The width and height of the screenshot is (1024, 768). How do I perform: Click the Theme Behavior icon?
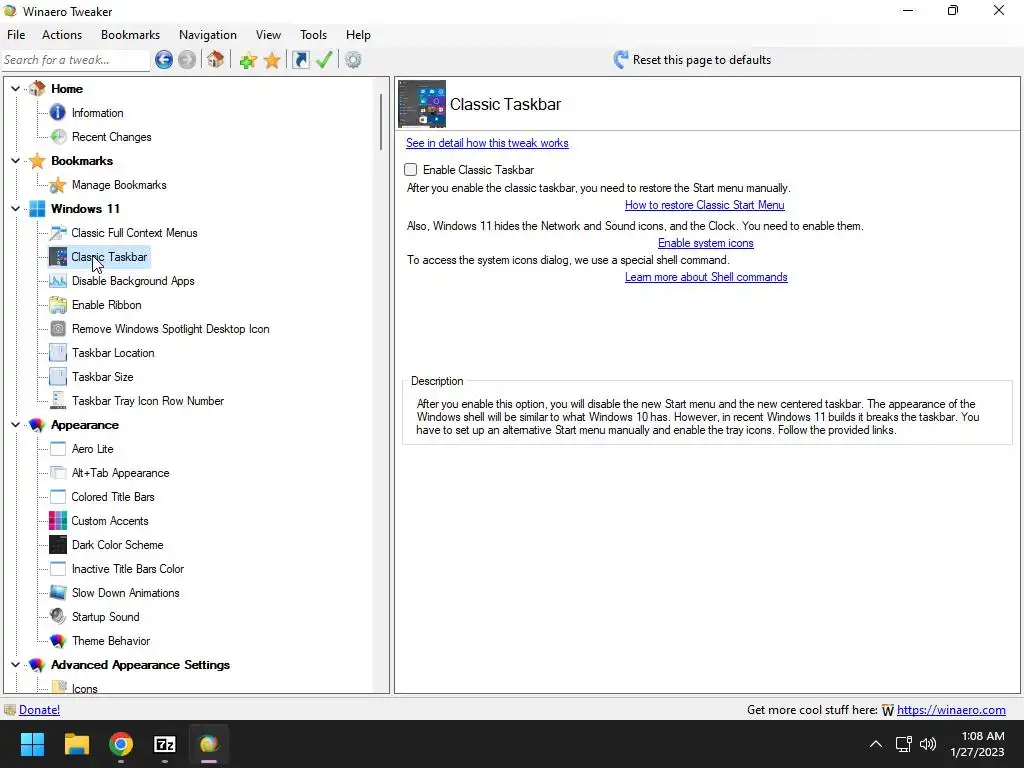tap(57, 641)
